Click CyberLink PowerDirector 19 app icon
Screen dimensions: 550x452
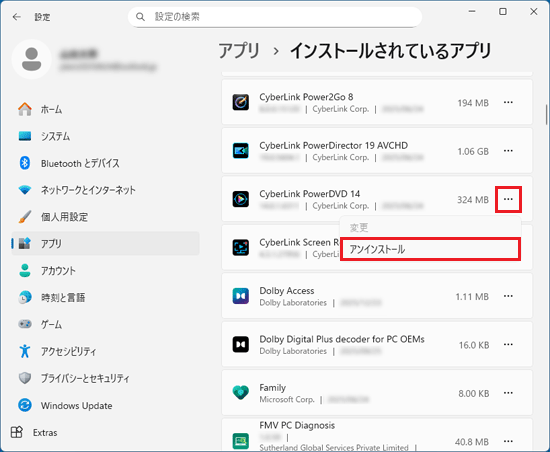coord(241,151)
